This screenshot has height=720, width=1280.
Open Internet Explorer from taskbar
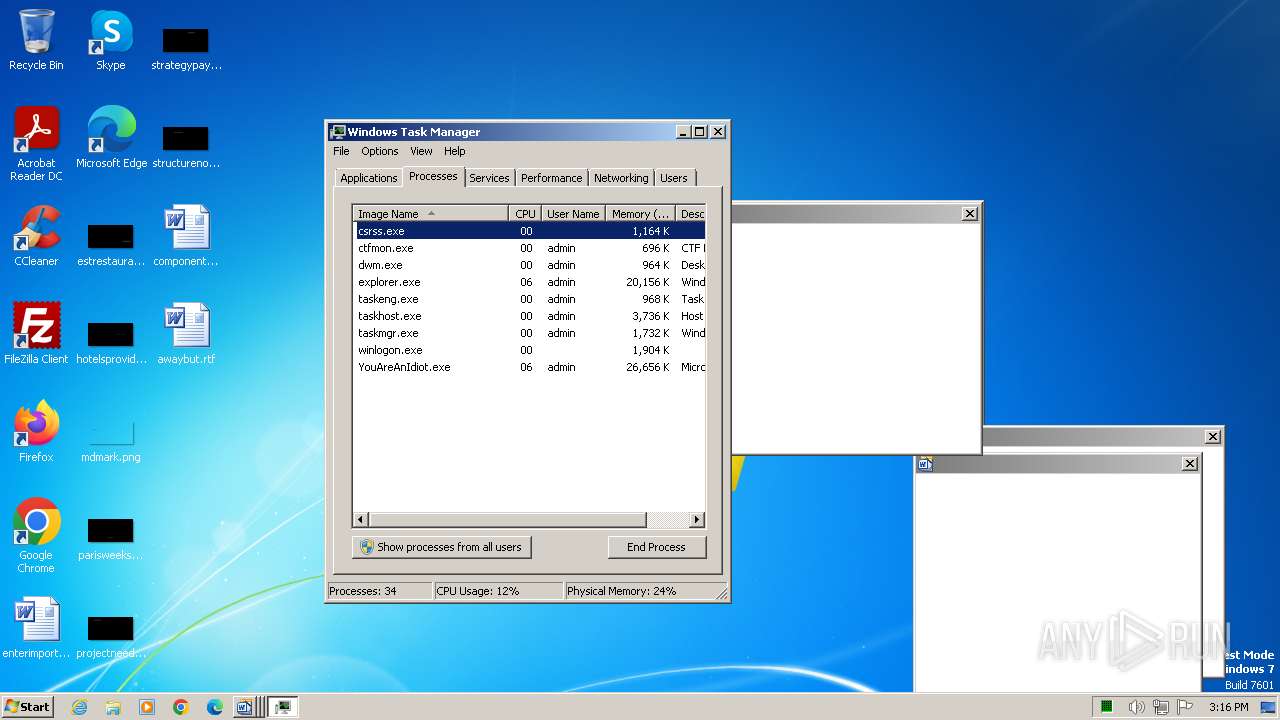(80, 707)
